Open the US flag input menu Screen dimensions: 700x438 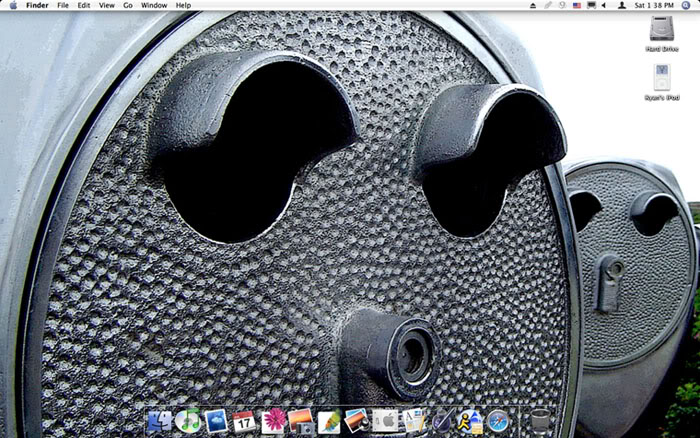(x=577, y=5)
